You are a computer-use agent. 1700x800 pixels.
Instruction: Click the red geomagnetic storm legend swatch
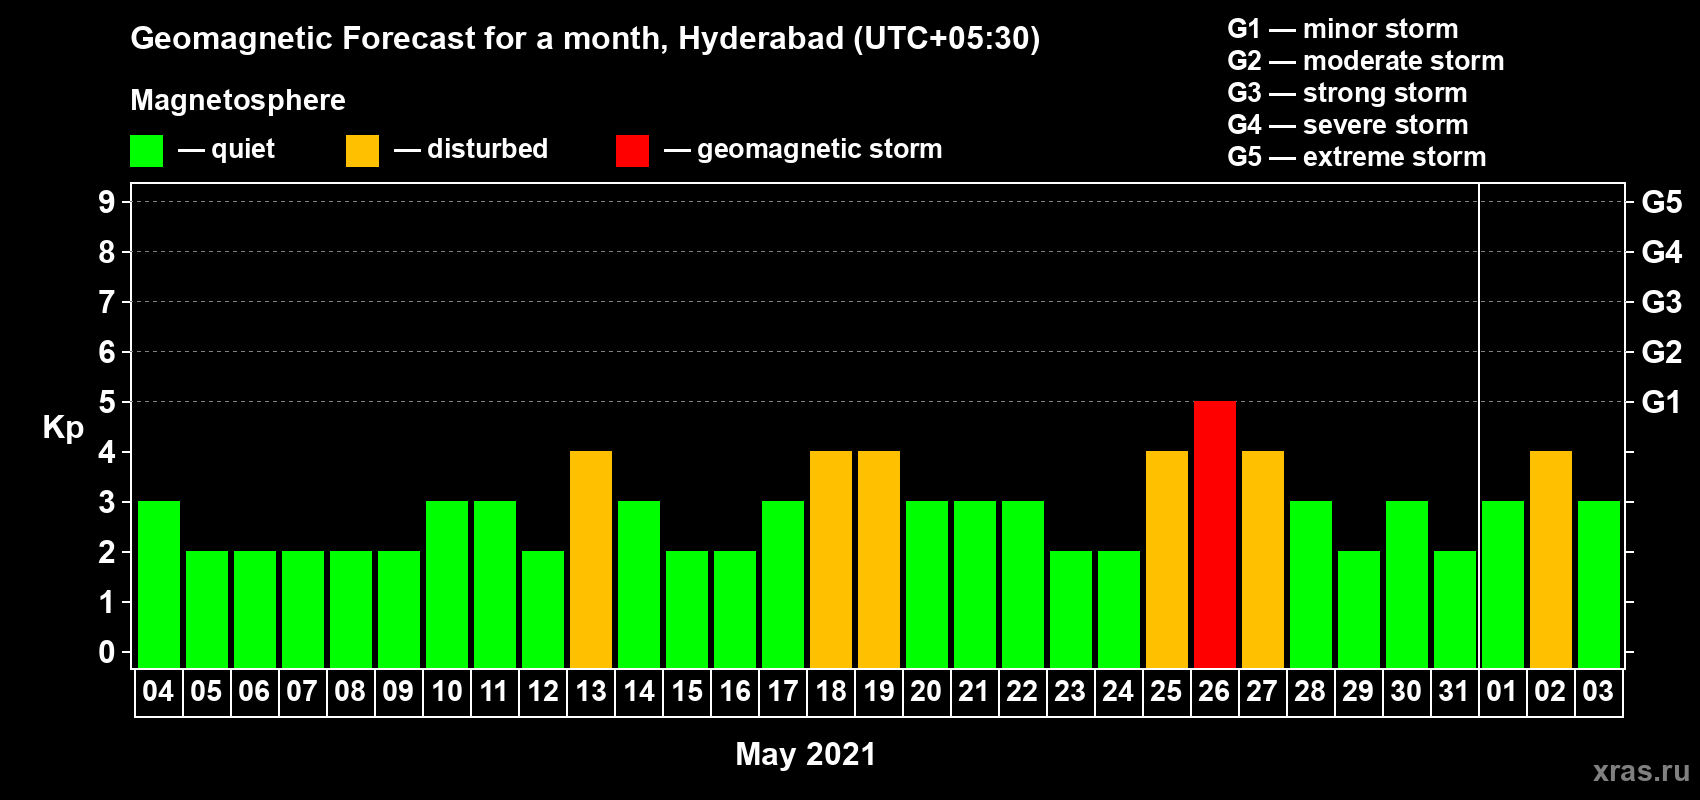point(632,151)
